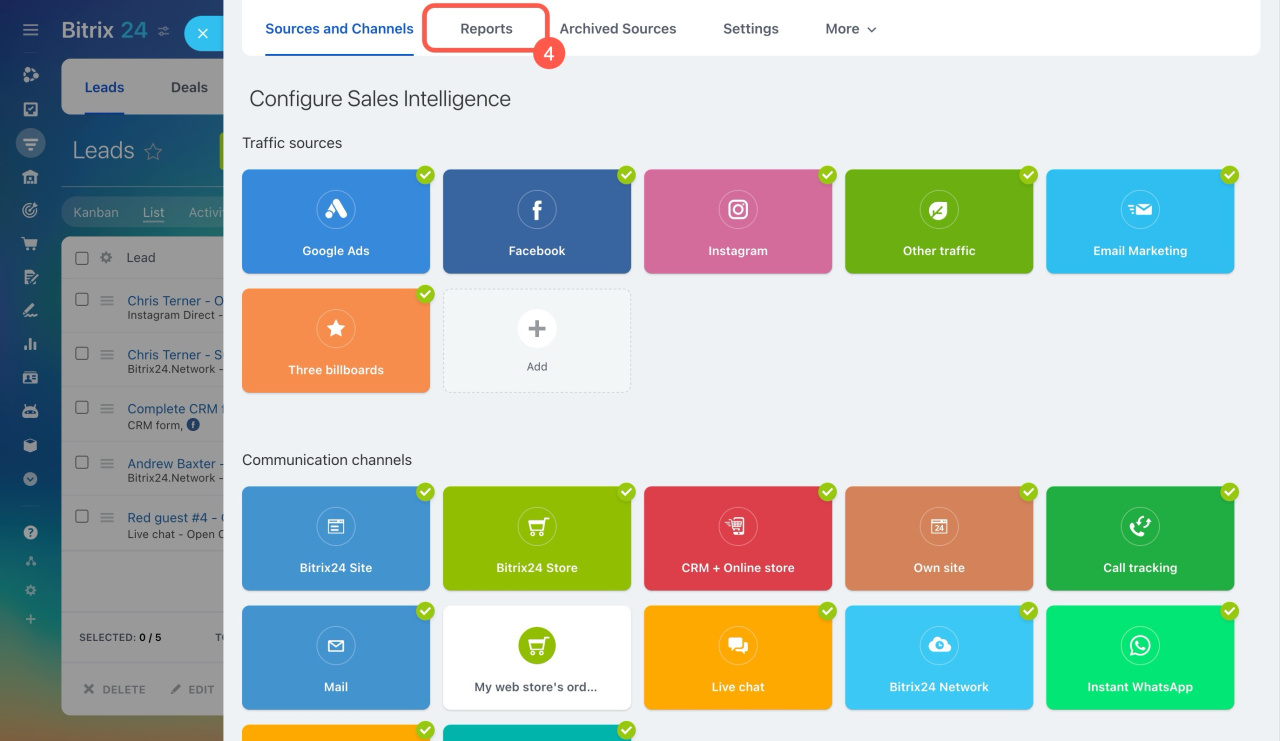Expand the More dropdown menu
Image resolution: width=1280 pixels, height=741 pixels.
[x=851, y=29]
